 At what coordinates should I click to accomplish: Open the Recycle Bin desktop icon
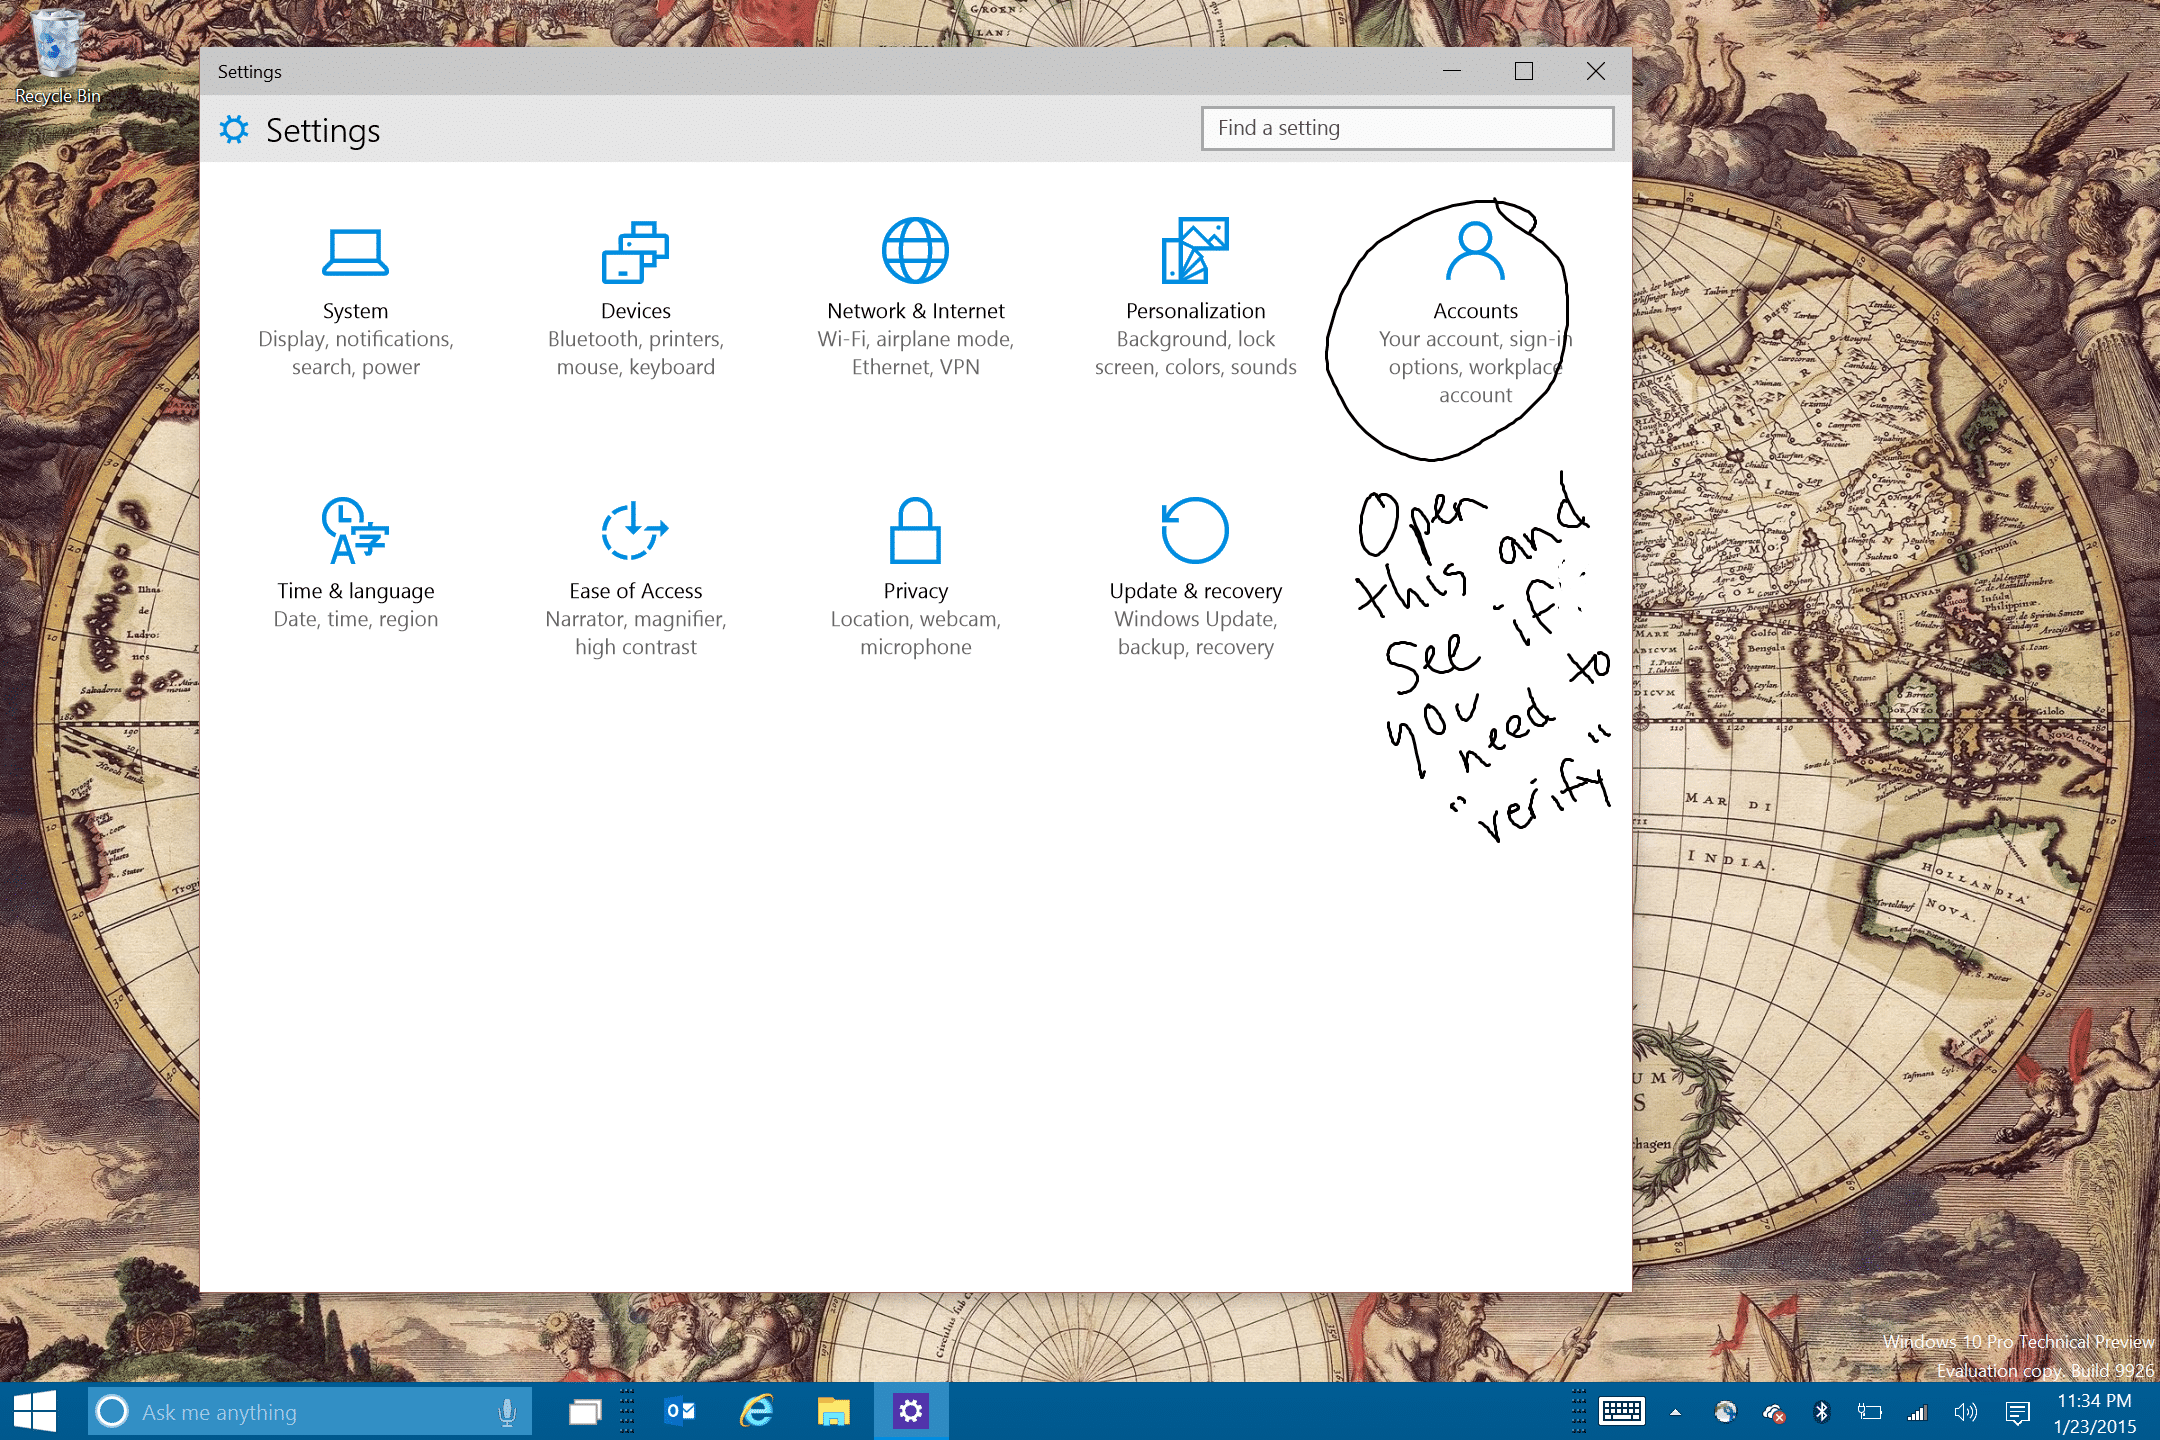[x=57, y=55]
